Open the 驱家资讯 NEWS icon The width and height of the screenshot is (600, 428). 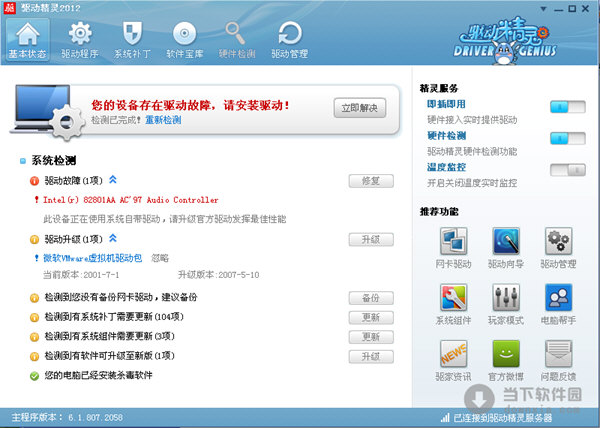coord(453,353)
